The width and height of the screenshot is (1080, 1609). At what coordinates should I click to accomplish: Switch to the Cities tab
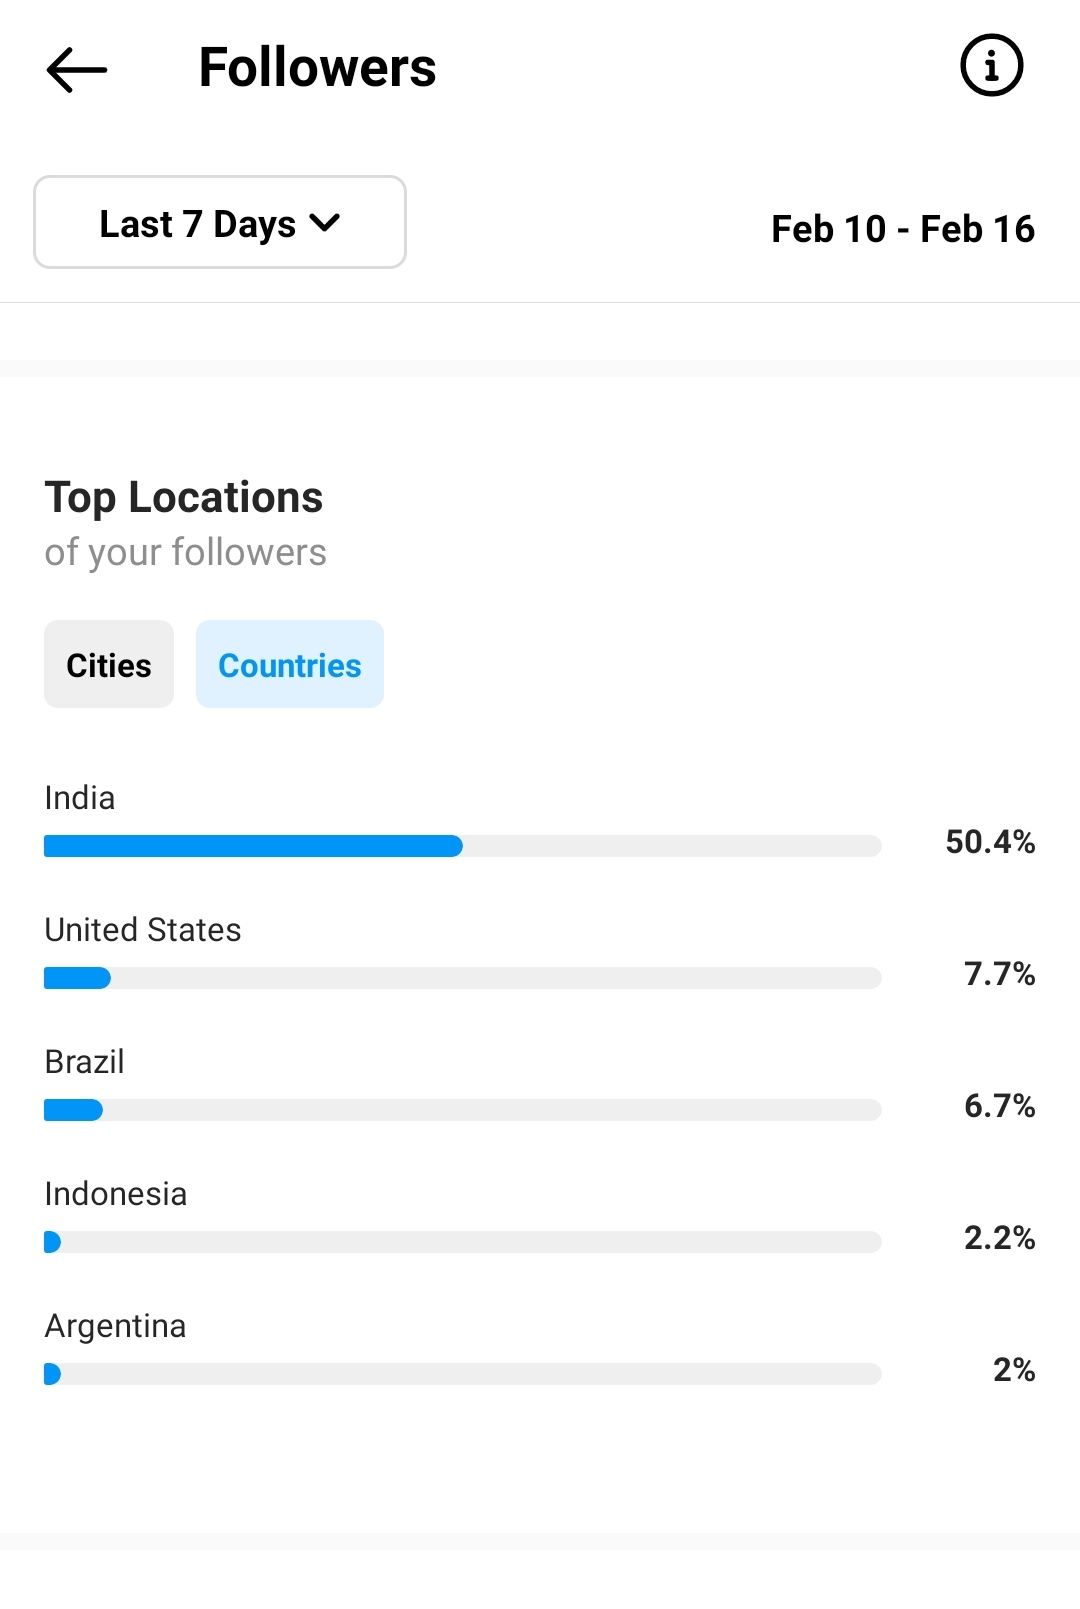pos(109,664)
